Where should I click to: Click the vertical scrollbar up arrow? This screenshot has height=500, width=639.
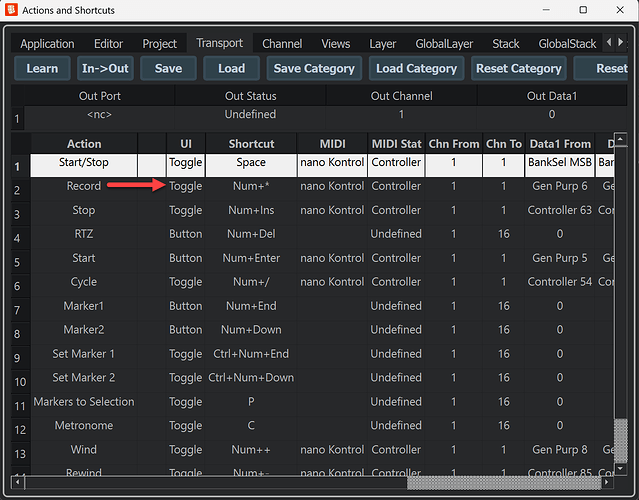point(620,140)
